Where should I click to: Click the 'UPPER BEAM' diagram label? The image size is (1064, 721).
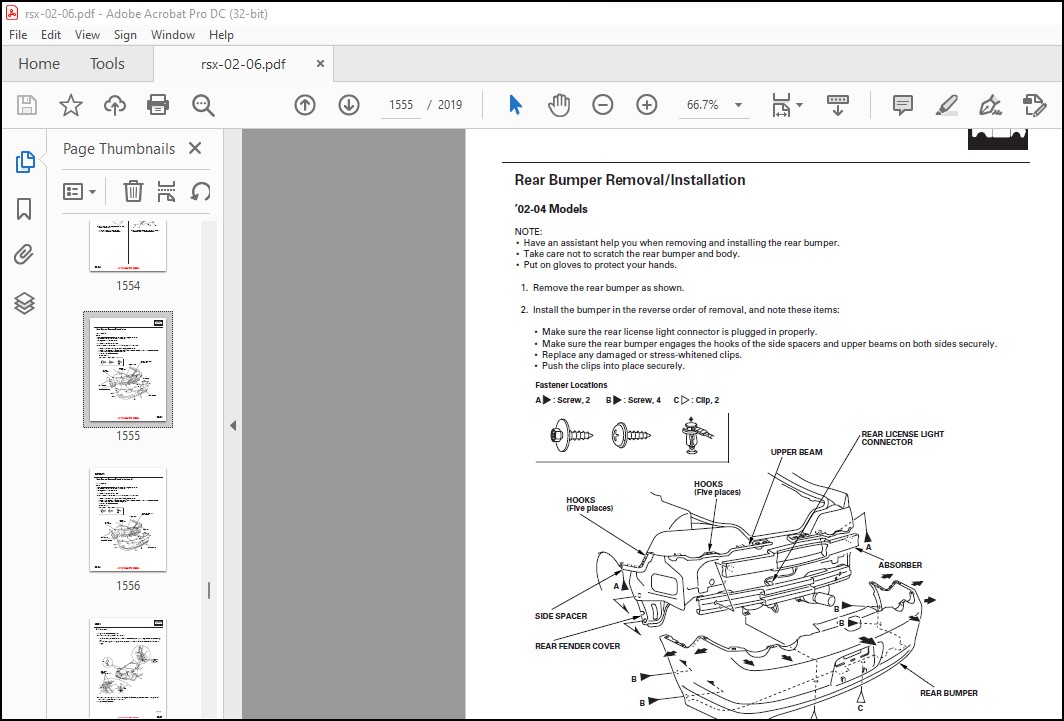pos(796,452)
